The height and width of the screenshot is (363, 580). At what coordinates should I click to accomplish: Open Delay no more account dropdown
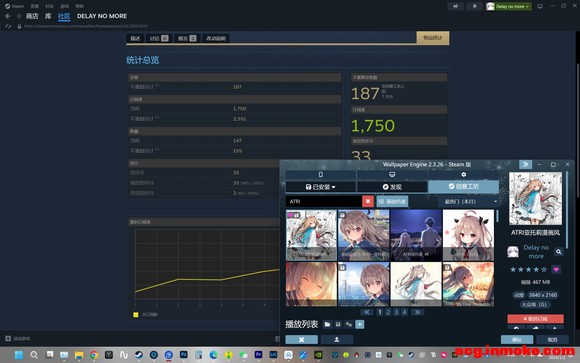point(509,6)
